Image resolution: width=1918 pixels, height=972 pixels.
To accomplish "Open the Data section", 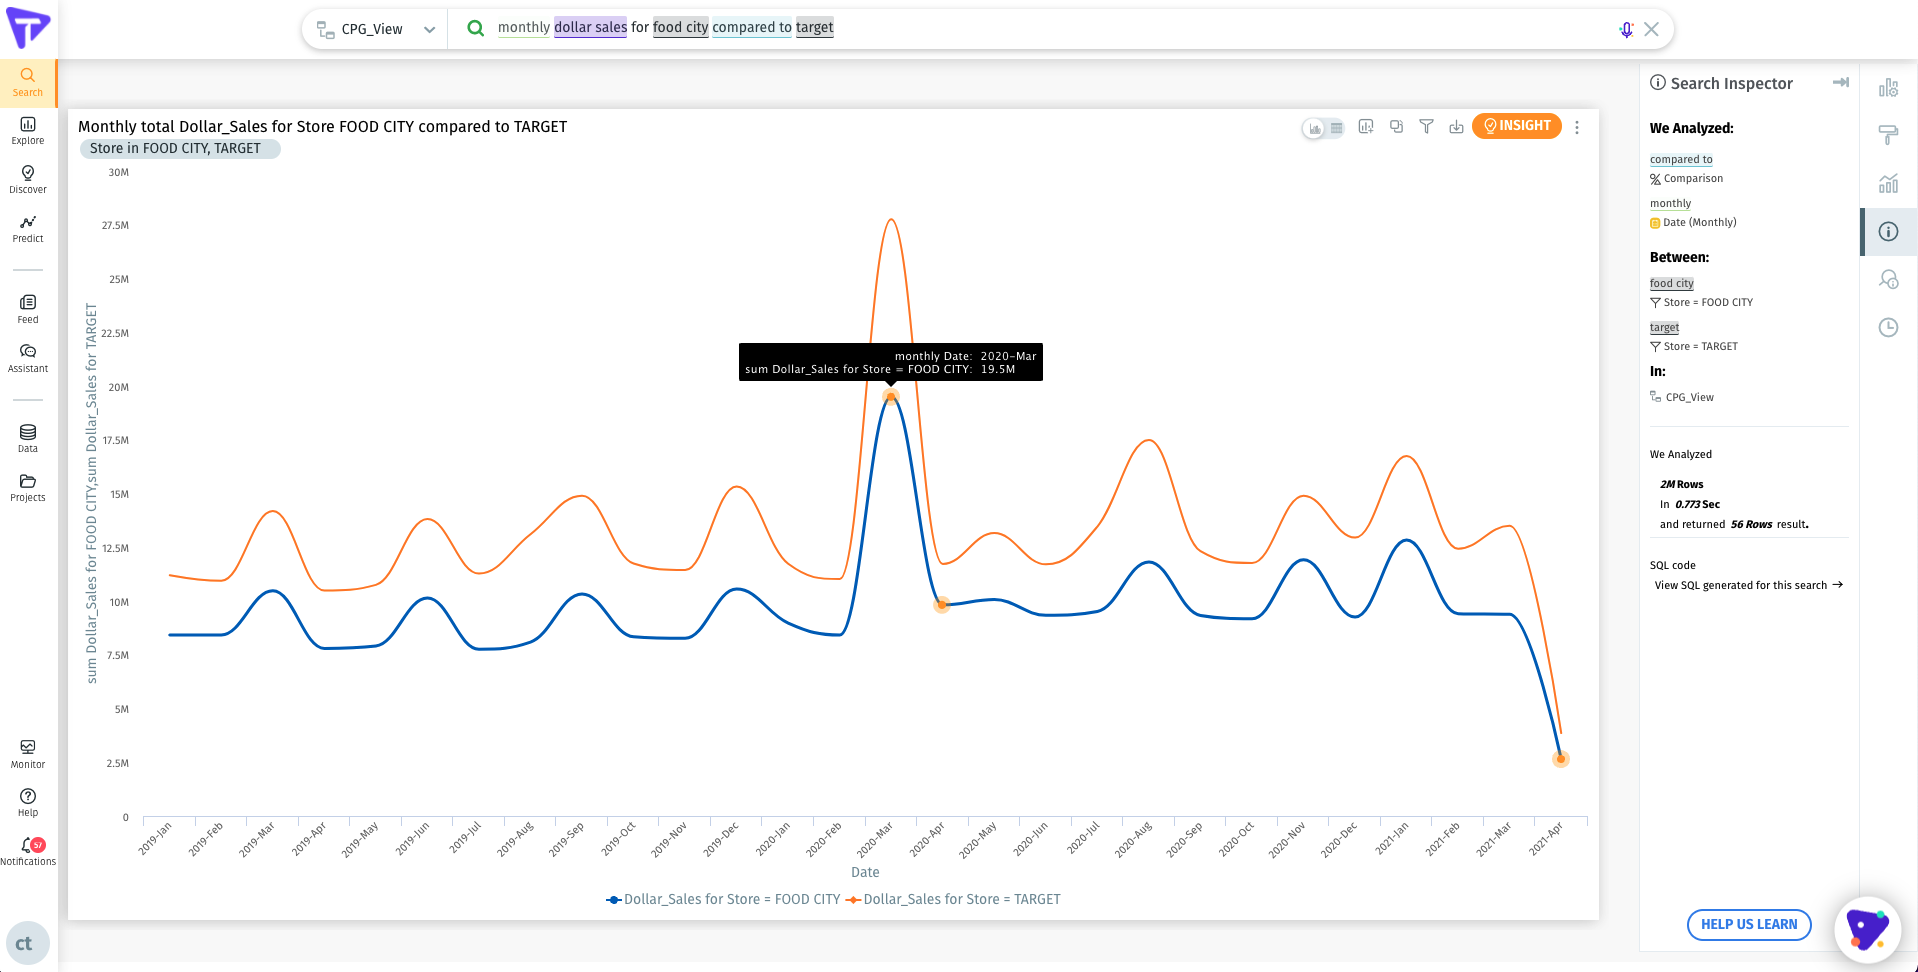I will (28, 439).
